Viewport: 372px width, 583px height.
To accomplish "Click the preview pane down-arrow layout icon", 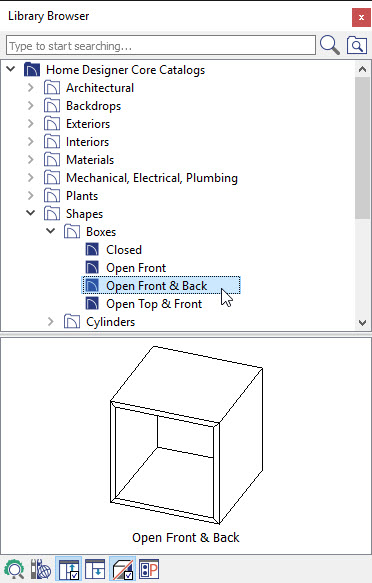I will point(95,569).
